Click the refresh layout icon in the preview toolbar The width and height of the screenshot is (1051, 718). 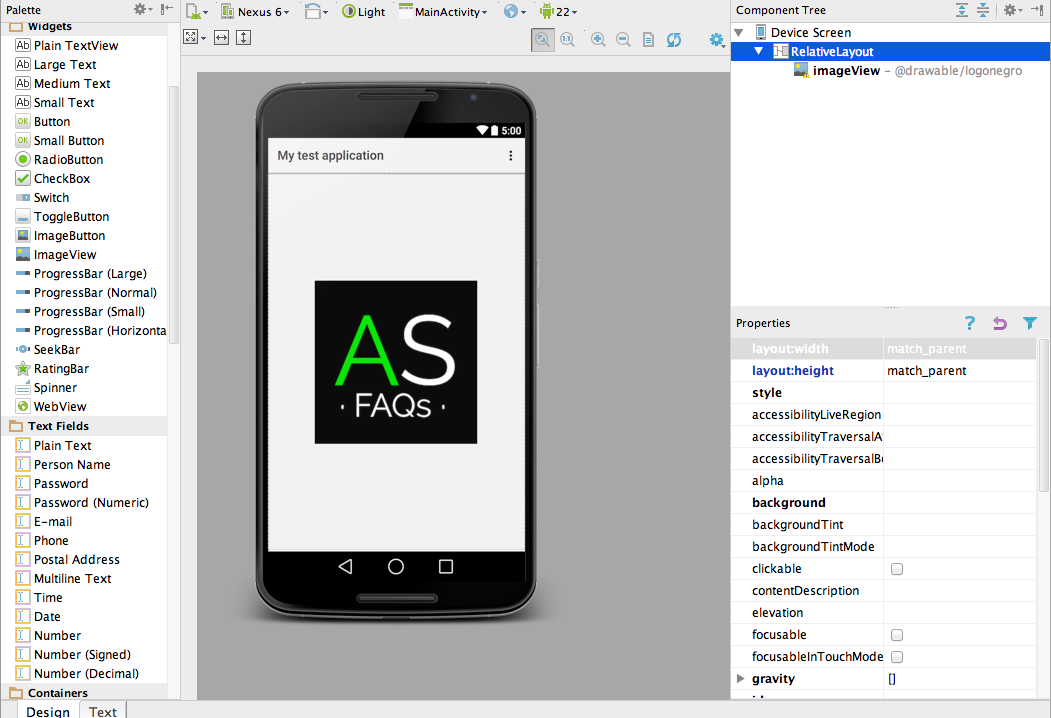(673, 39)
